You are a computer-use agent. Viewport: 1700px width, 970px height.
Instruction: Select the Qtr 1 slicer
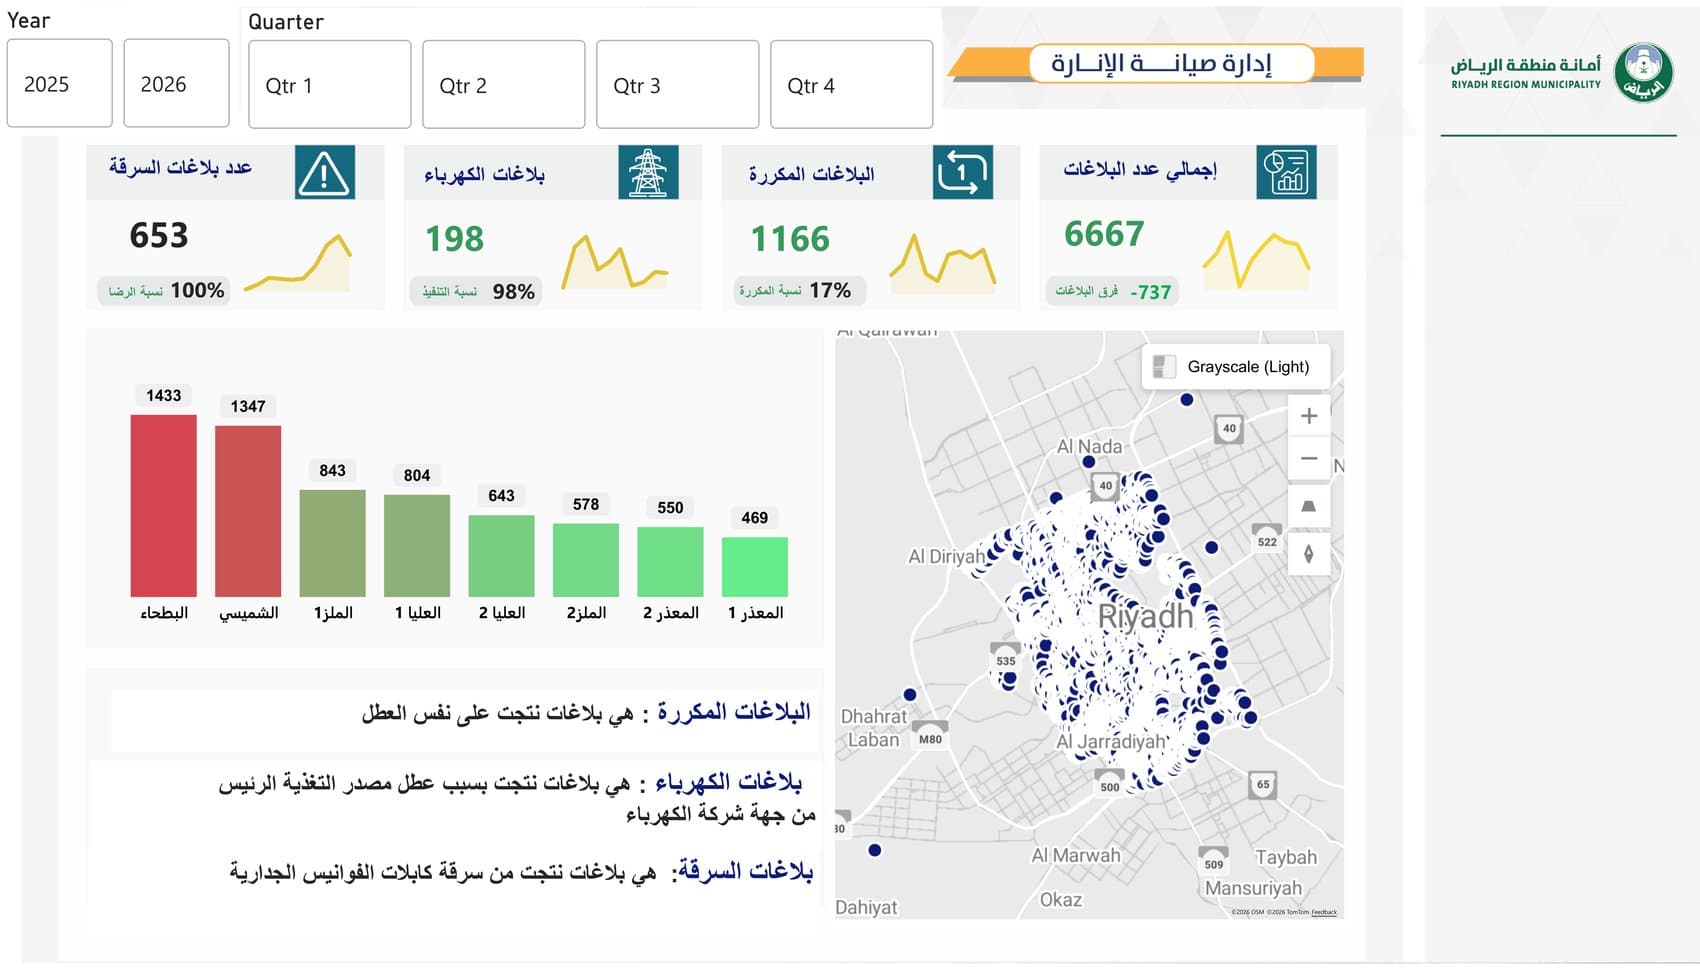pos(329,85)
